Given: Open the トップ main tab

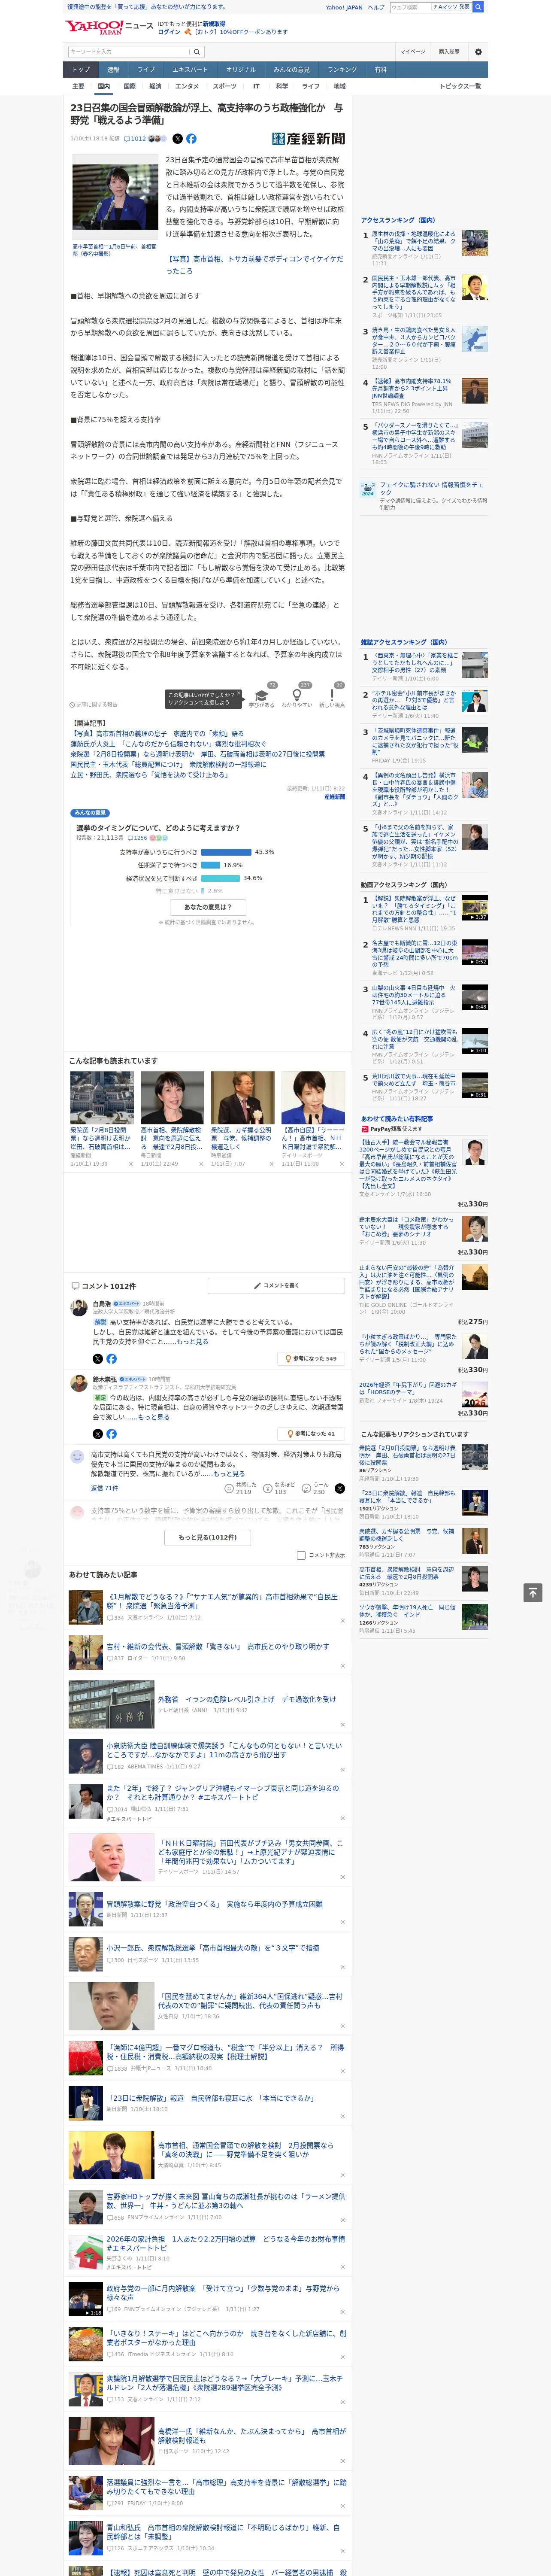Looking at the screenshot, I should (x=81, y=70).
